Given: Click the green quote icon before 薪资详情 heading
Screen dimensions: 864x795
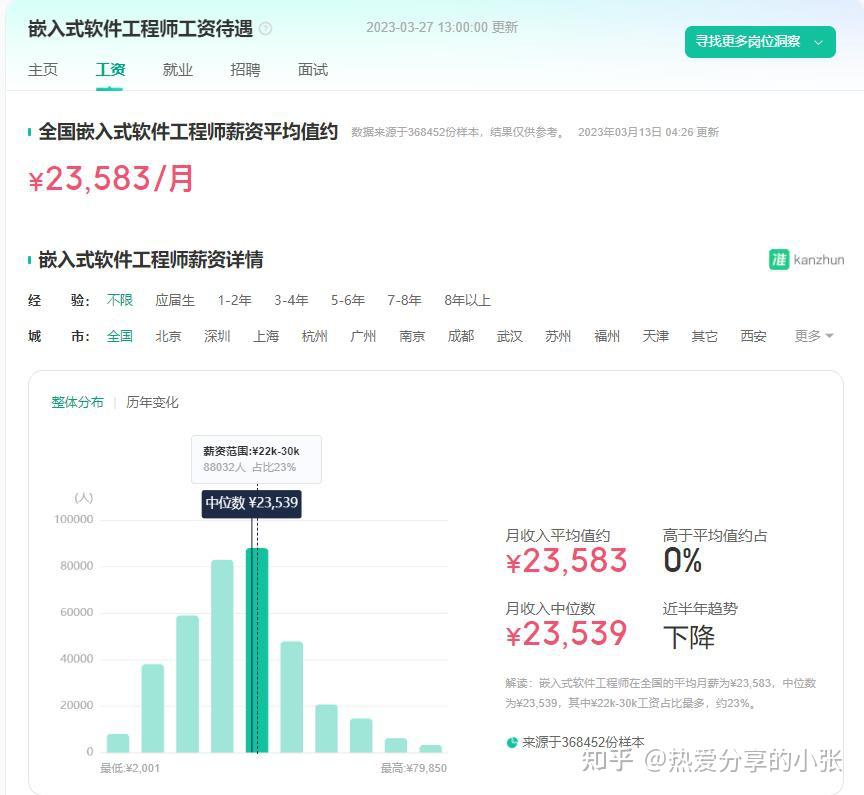Looking at the screenshot, I should coord(29,259).
